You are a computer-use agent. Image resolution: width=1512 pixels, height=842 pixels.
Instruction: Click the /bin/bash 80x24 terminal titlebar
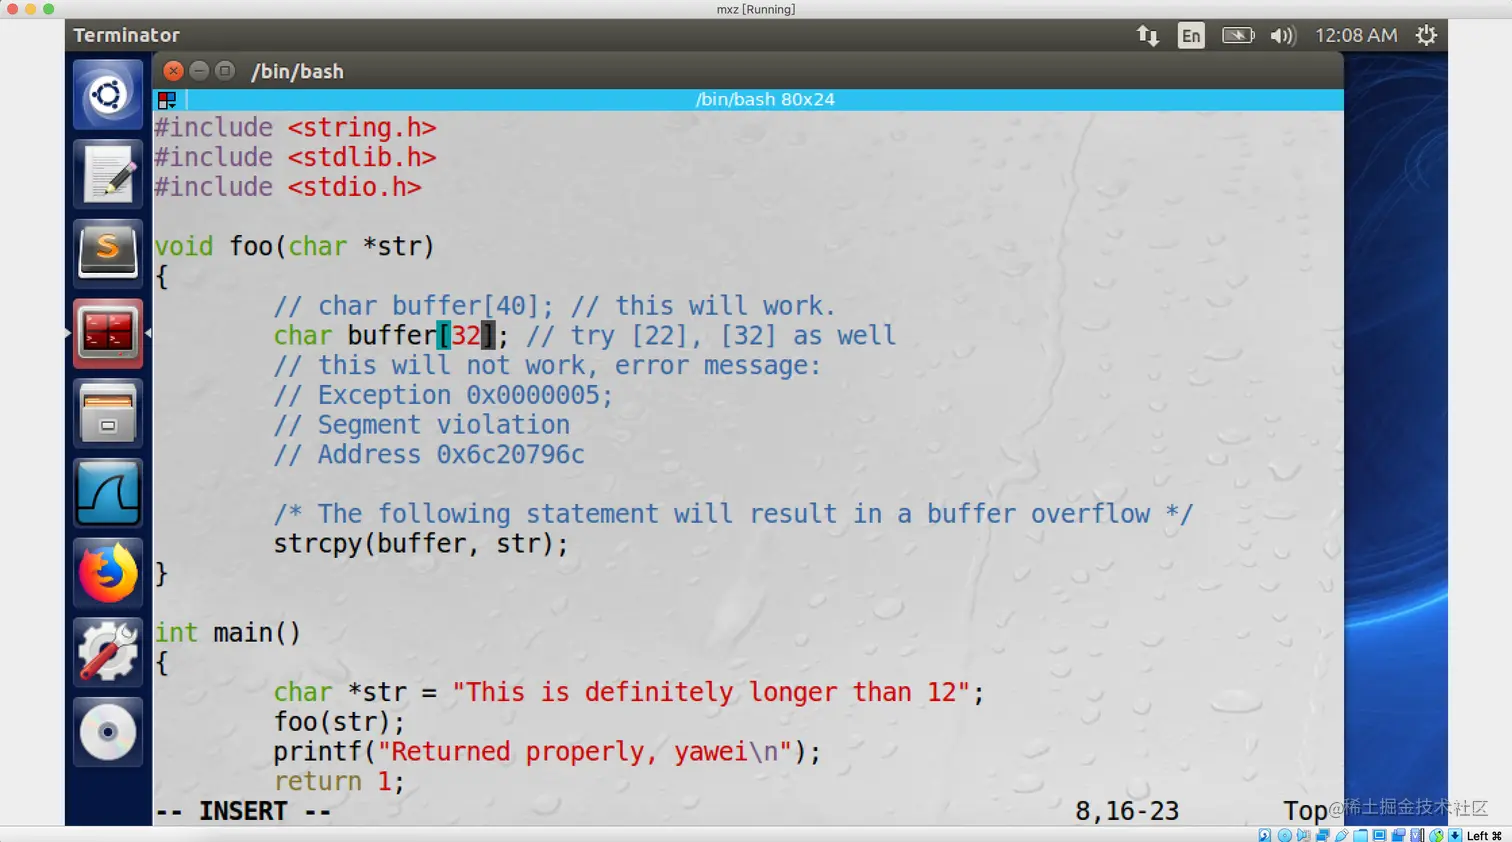point(765,100)
